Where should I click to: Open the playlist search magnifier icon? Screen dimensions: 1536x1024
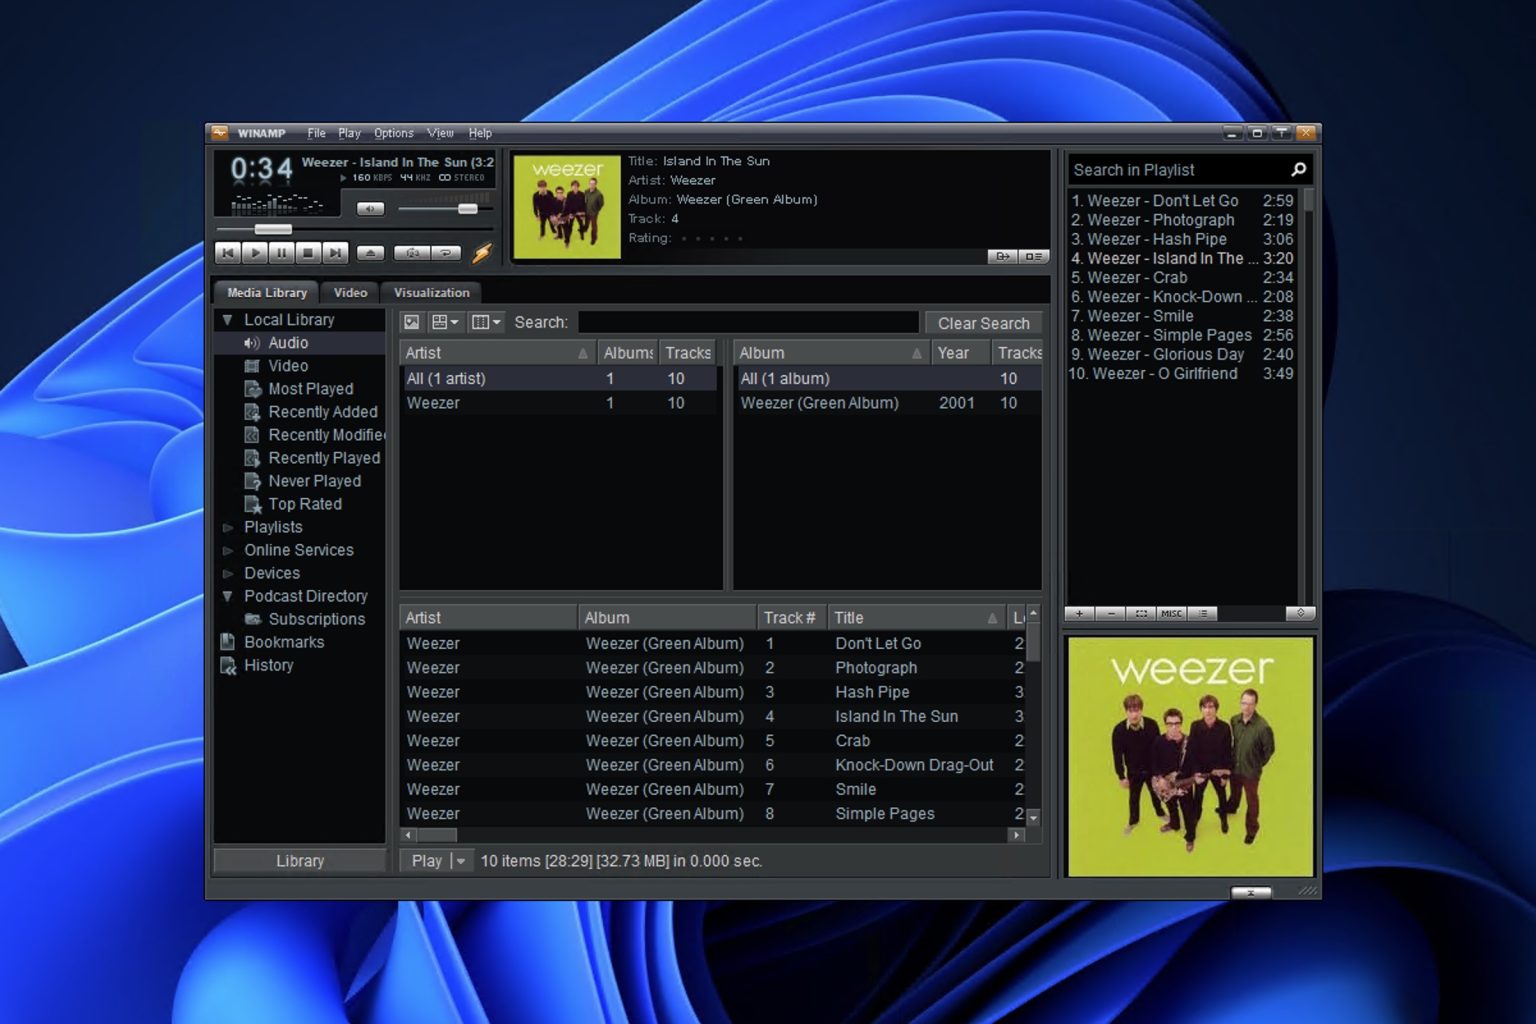pos(1297,169)
